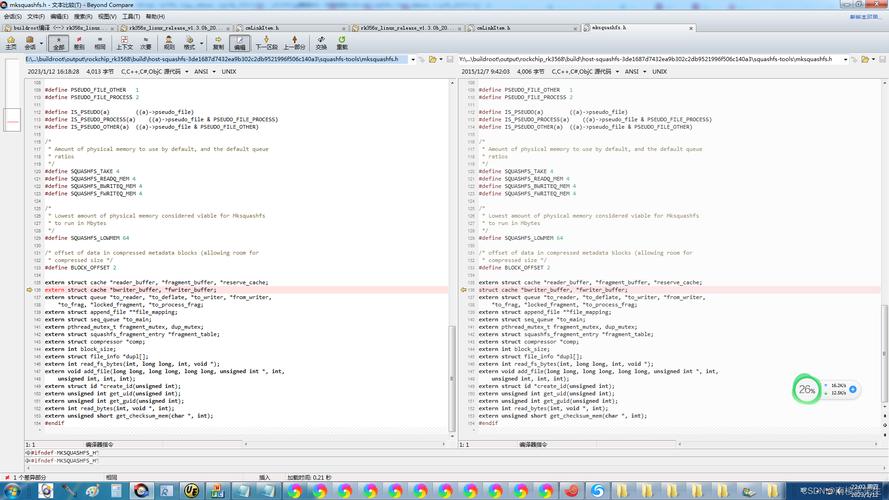Open the 会话(S) menu
889x500 pixels.
[12, 16]
